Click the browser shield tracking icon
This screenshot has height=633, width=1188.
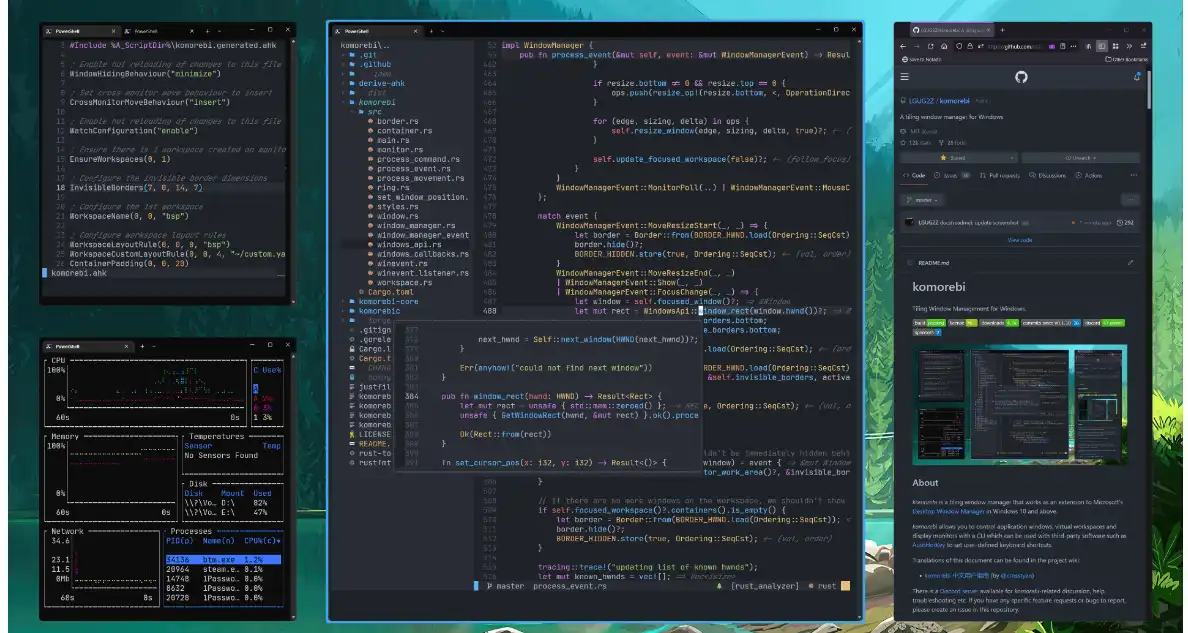(959, 46)
